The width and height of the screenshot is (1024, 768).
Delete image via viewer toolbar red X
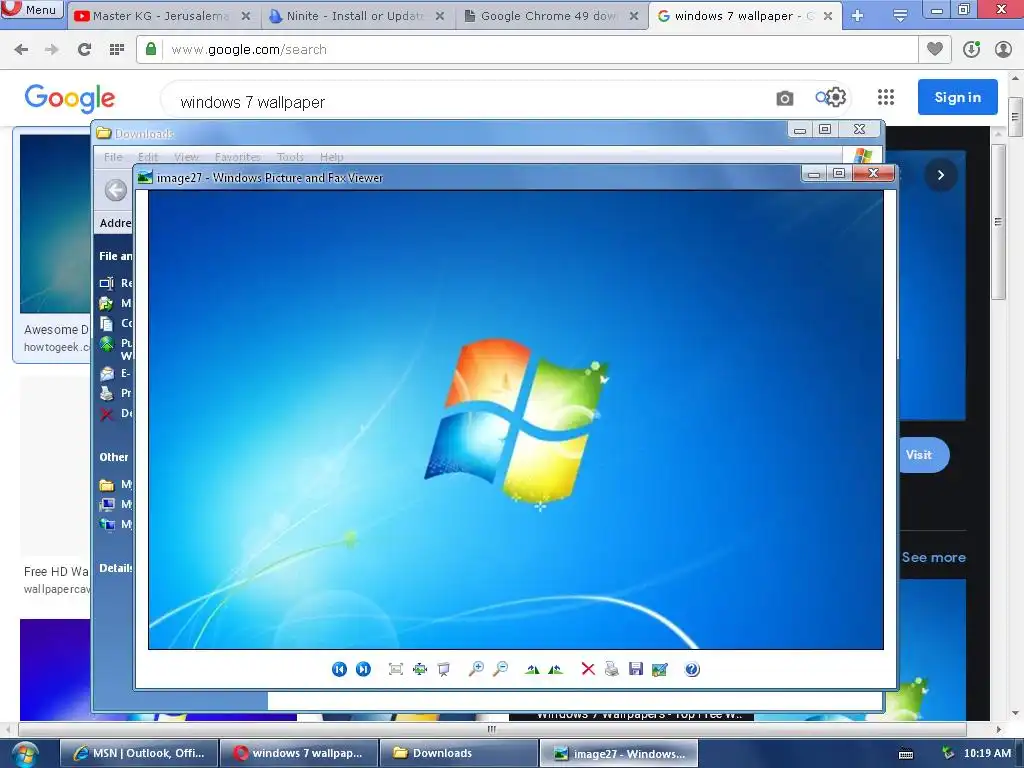pos(588,669)
